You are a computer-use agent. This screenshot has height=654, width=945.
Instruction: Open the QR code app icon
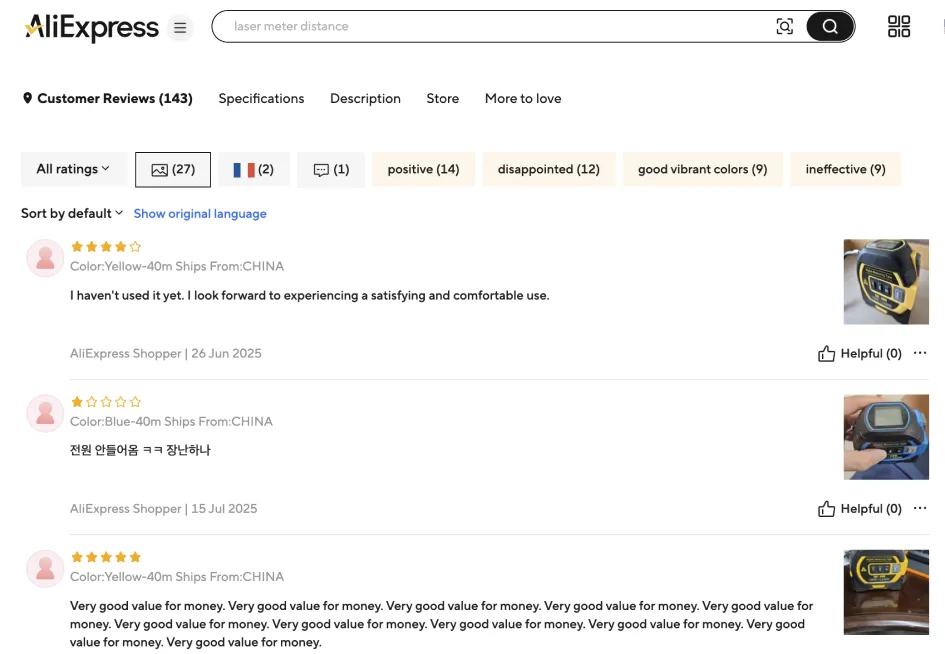(899, 27)
